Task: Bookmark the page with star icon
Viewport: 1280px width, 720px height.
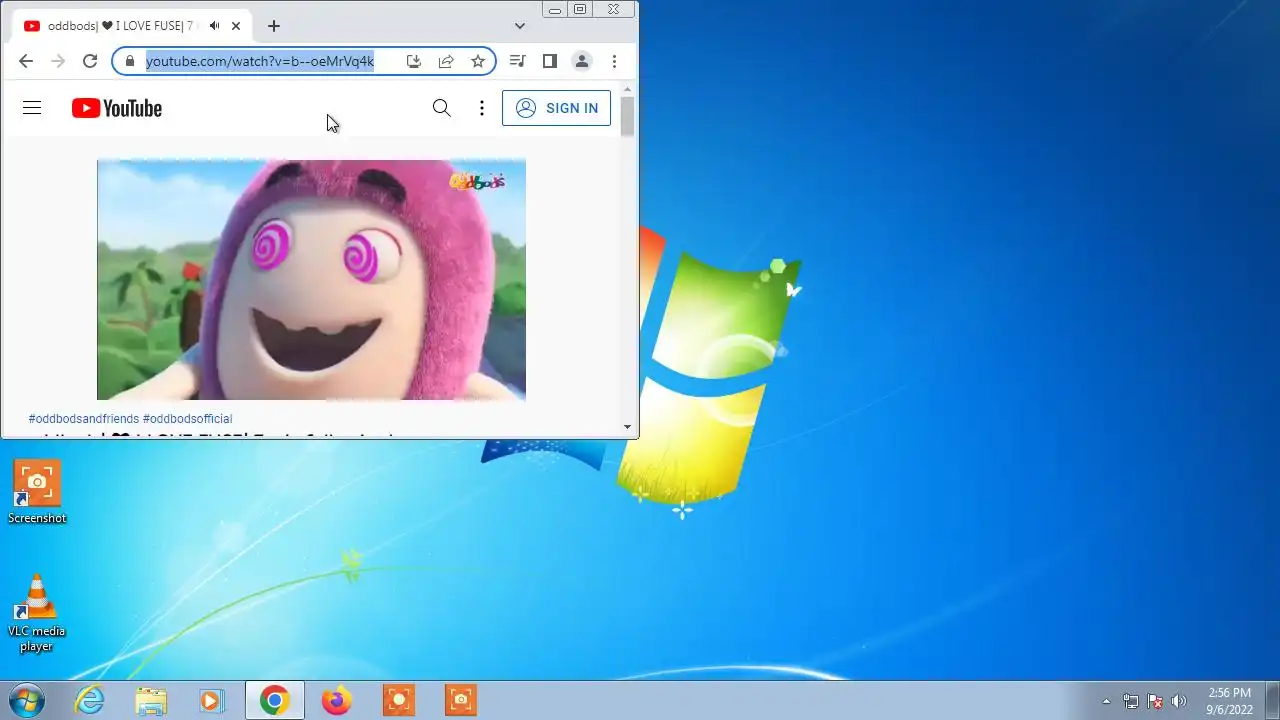Action: (x=478, y=61)
